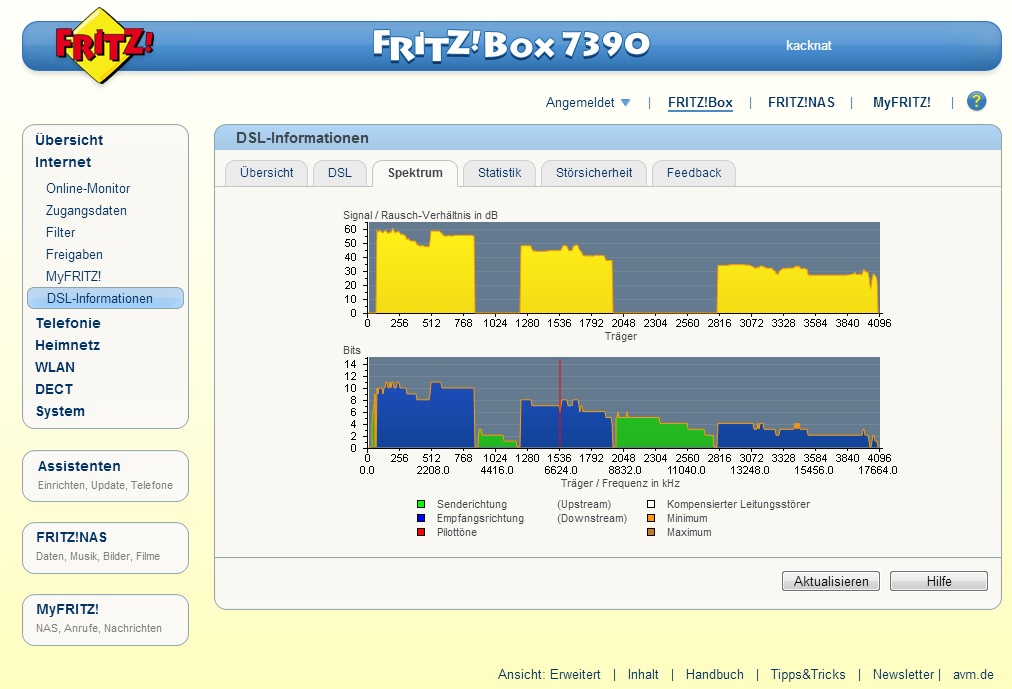The width and height of the screenshot is (1012, 689).
Task: Expand the Angemeldet dropdown arrow
Action: pos(625,103)
